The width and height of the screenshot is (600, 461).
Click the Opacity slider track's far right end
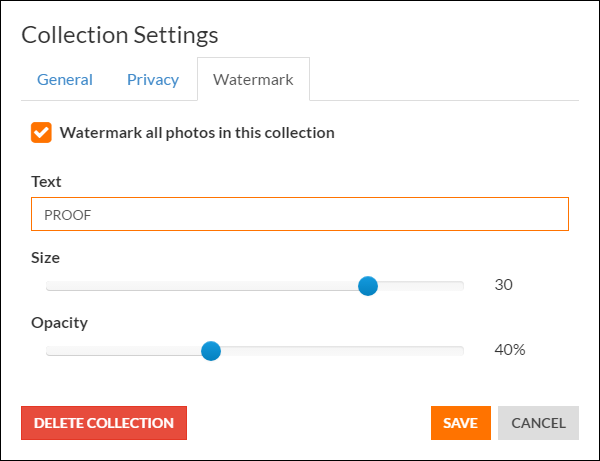pos(461,351)
